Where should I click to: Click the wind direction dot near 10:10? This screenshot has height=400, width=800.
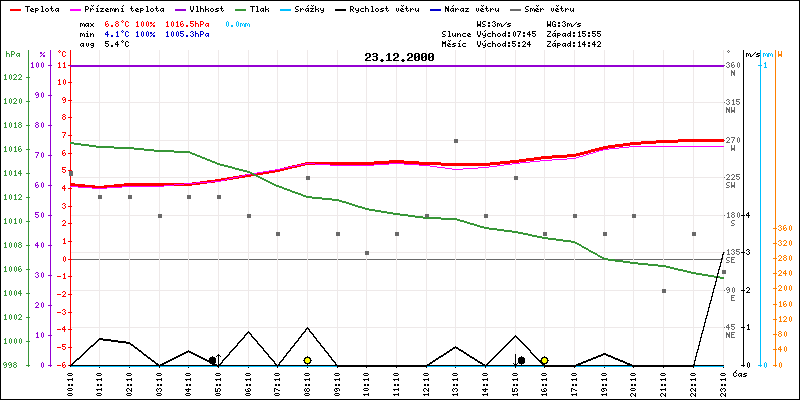367,253
